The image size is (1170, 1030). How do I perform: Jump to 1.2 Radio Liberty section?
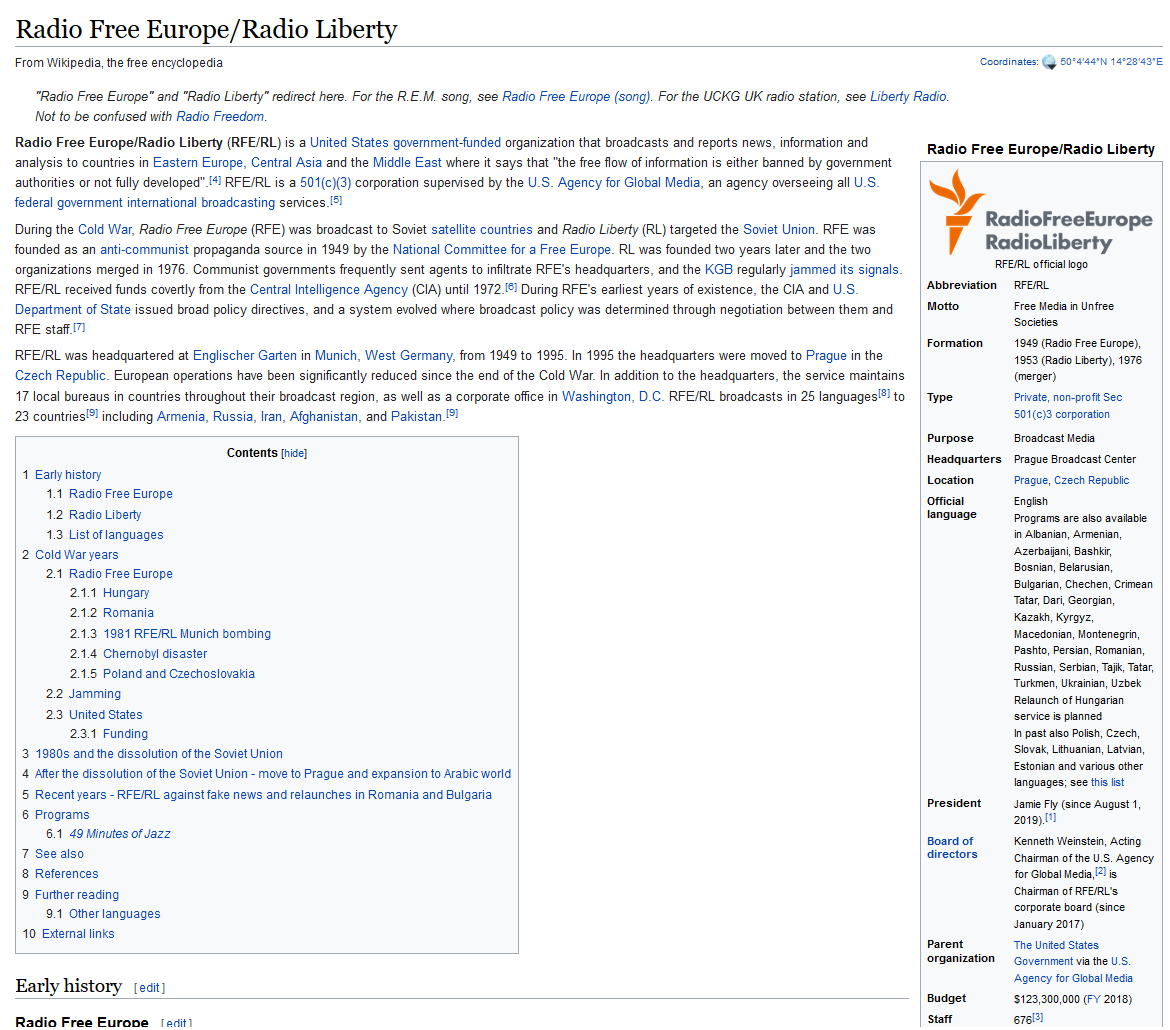104,515
